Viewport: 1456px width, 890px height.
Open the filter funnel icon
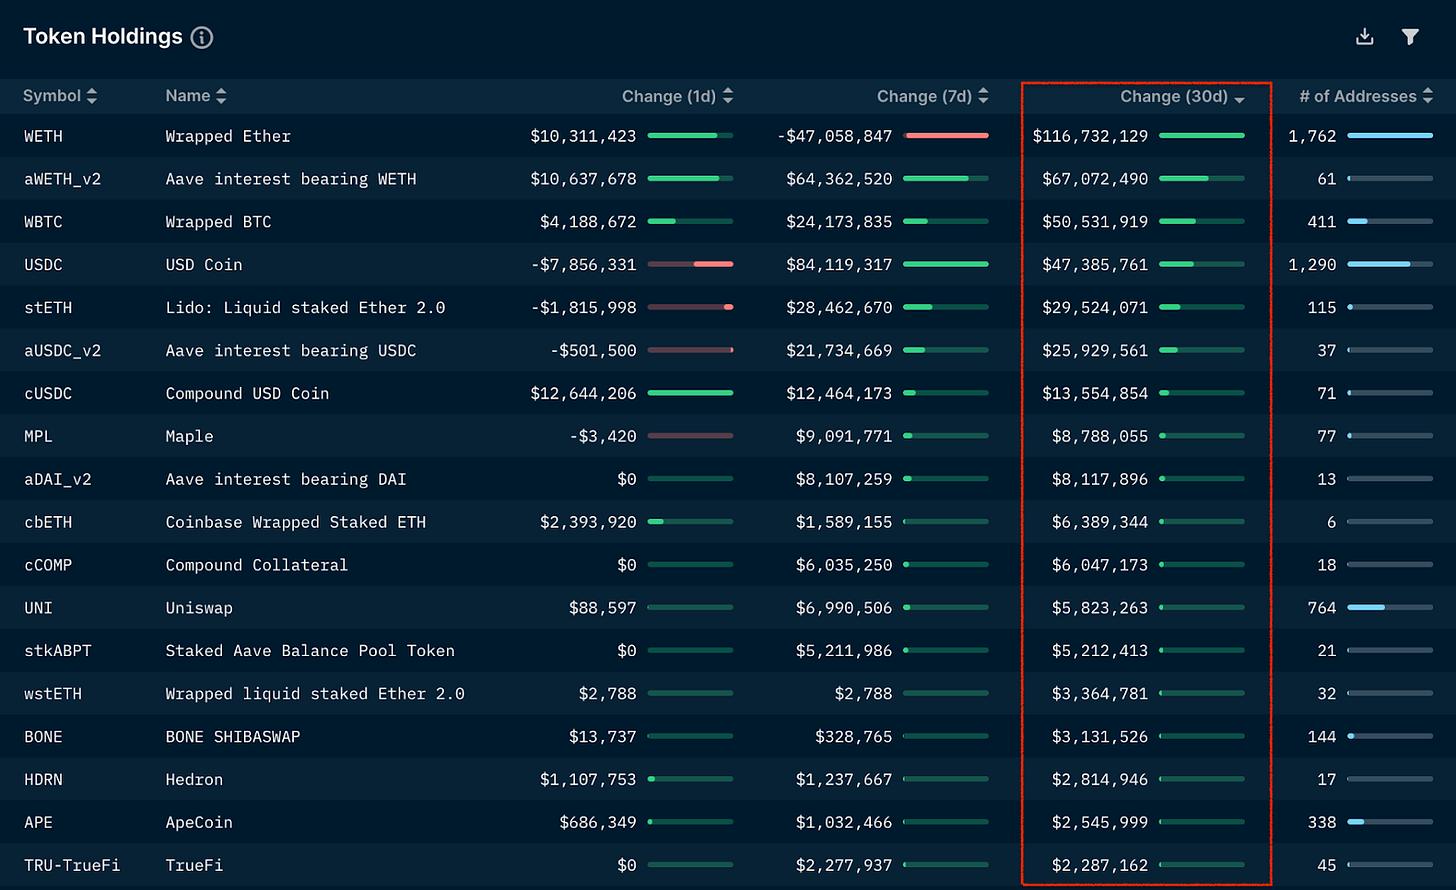click(x=1410, y=37)
